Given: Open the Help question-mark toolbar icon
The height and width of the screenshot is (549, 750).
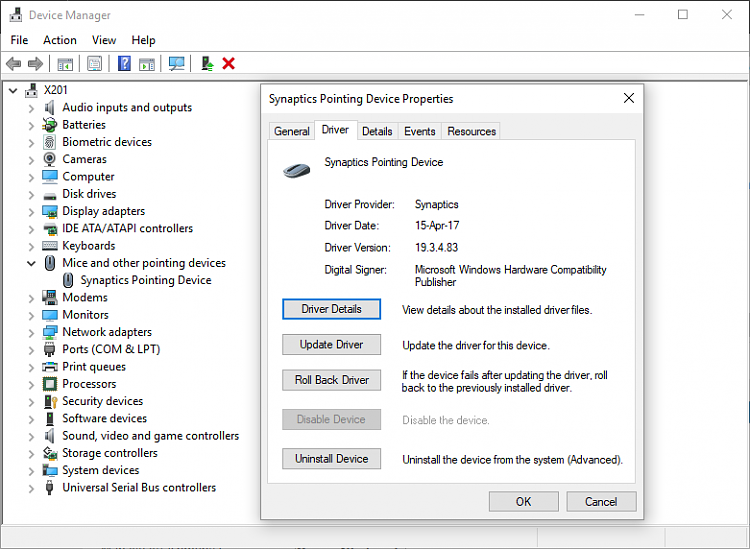Looking at the screenshot, I should coord(124,64).
